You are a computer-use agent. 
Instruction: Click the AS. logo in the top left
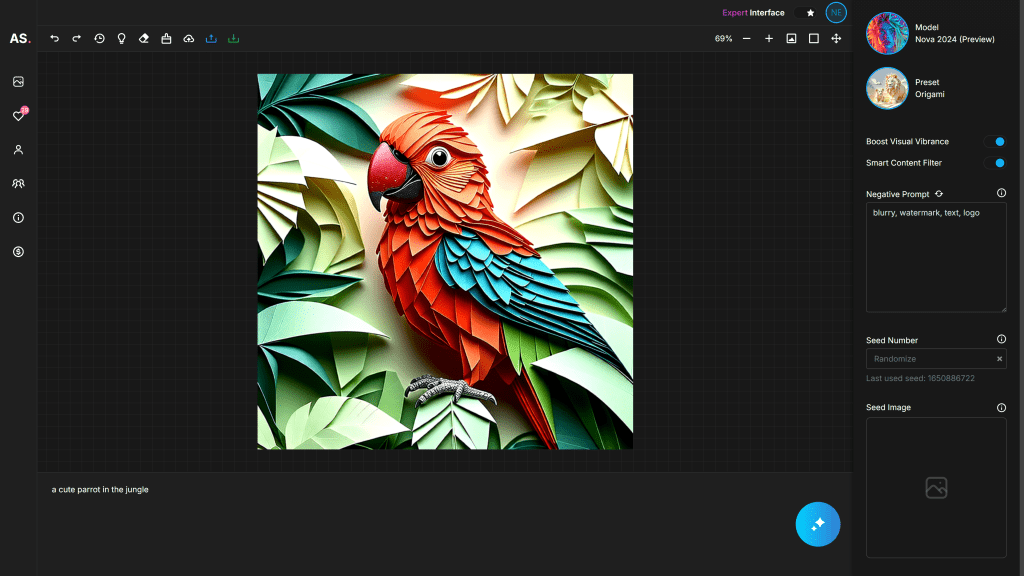coord(18,39)
